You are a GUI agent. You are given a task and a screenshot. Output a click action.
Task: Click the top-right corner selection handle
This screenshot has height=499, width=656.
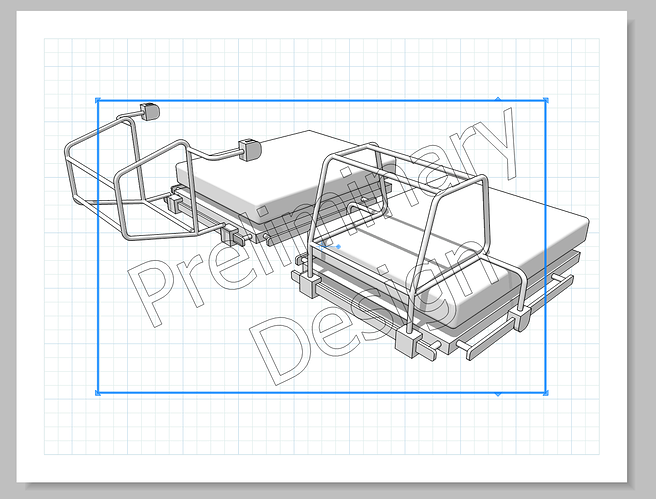pyautogui.click(x=546, y=100)
